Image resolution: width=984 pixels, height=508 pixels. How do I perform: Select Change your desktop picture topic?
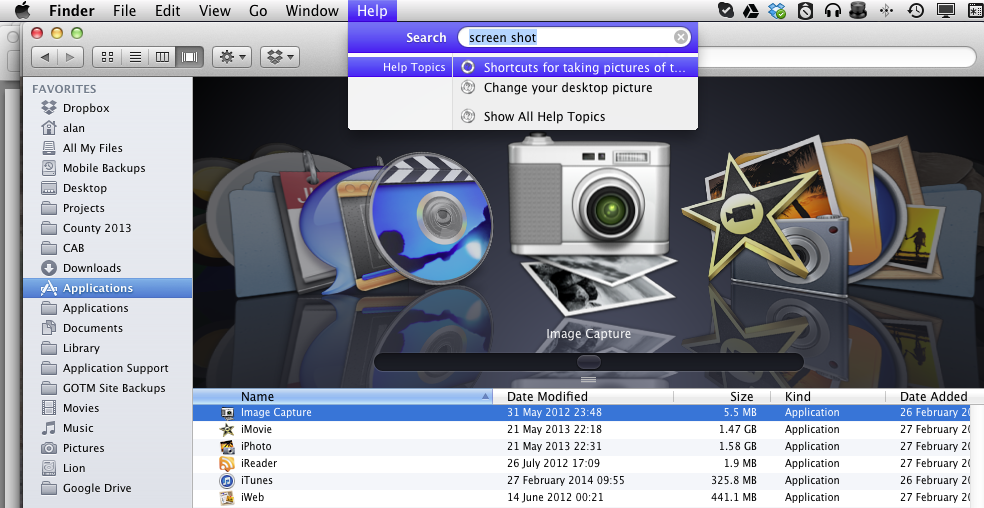[575, 88]
